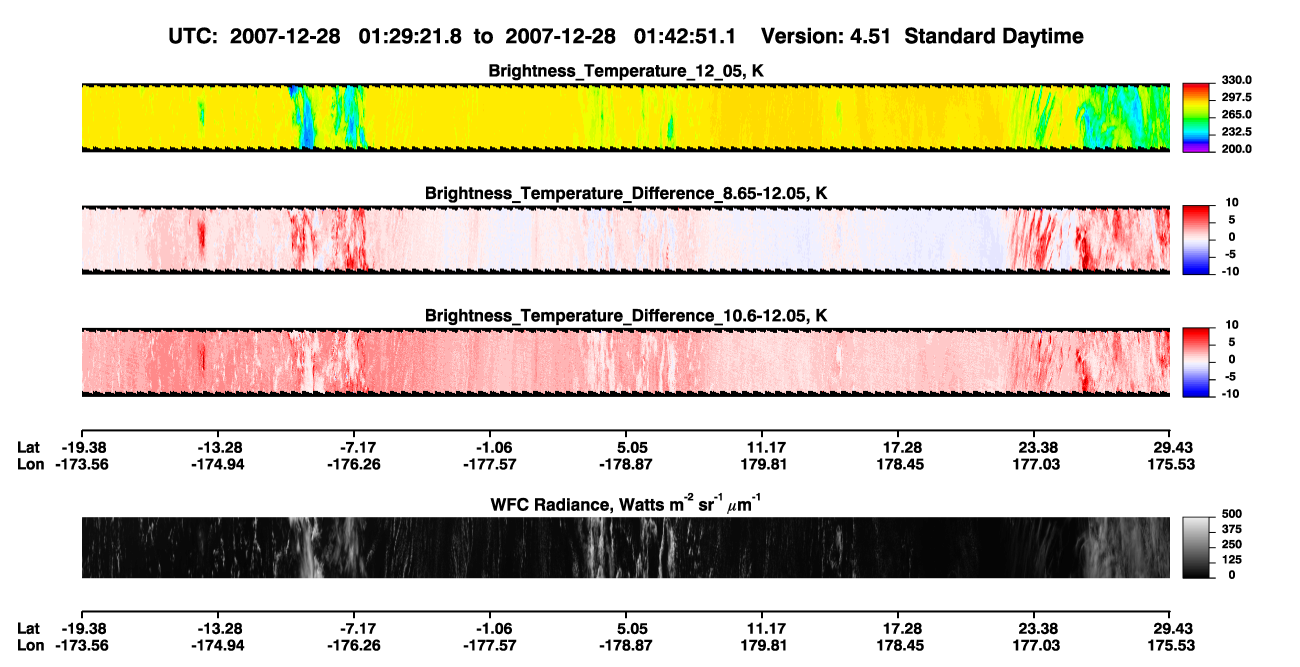
Task: Click the 250 tick on the WFC colorbar
Action: pyautogui.click(x=1230, y=544)
